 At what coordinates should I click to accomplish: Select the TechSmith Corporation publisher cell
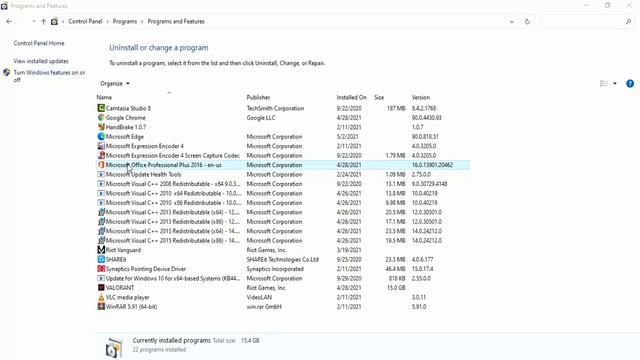click(275, 108)
